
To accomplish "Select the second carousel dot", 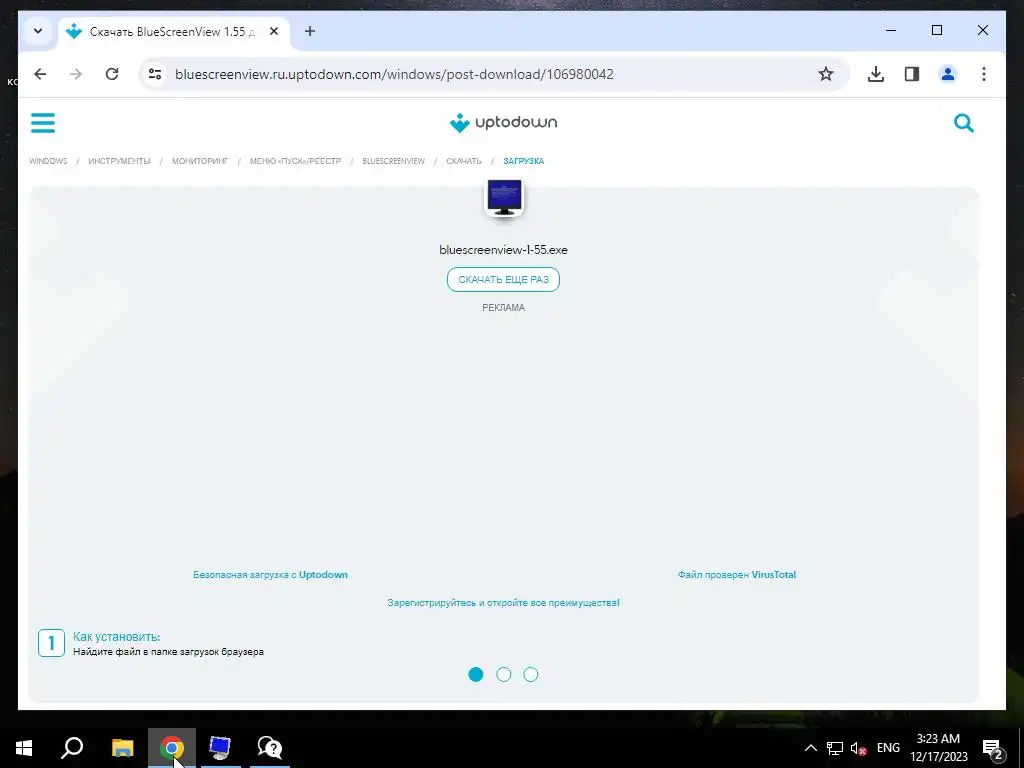I will 504,675.
